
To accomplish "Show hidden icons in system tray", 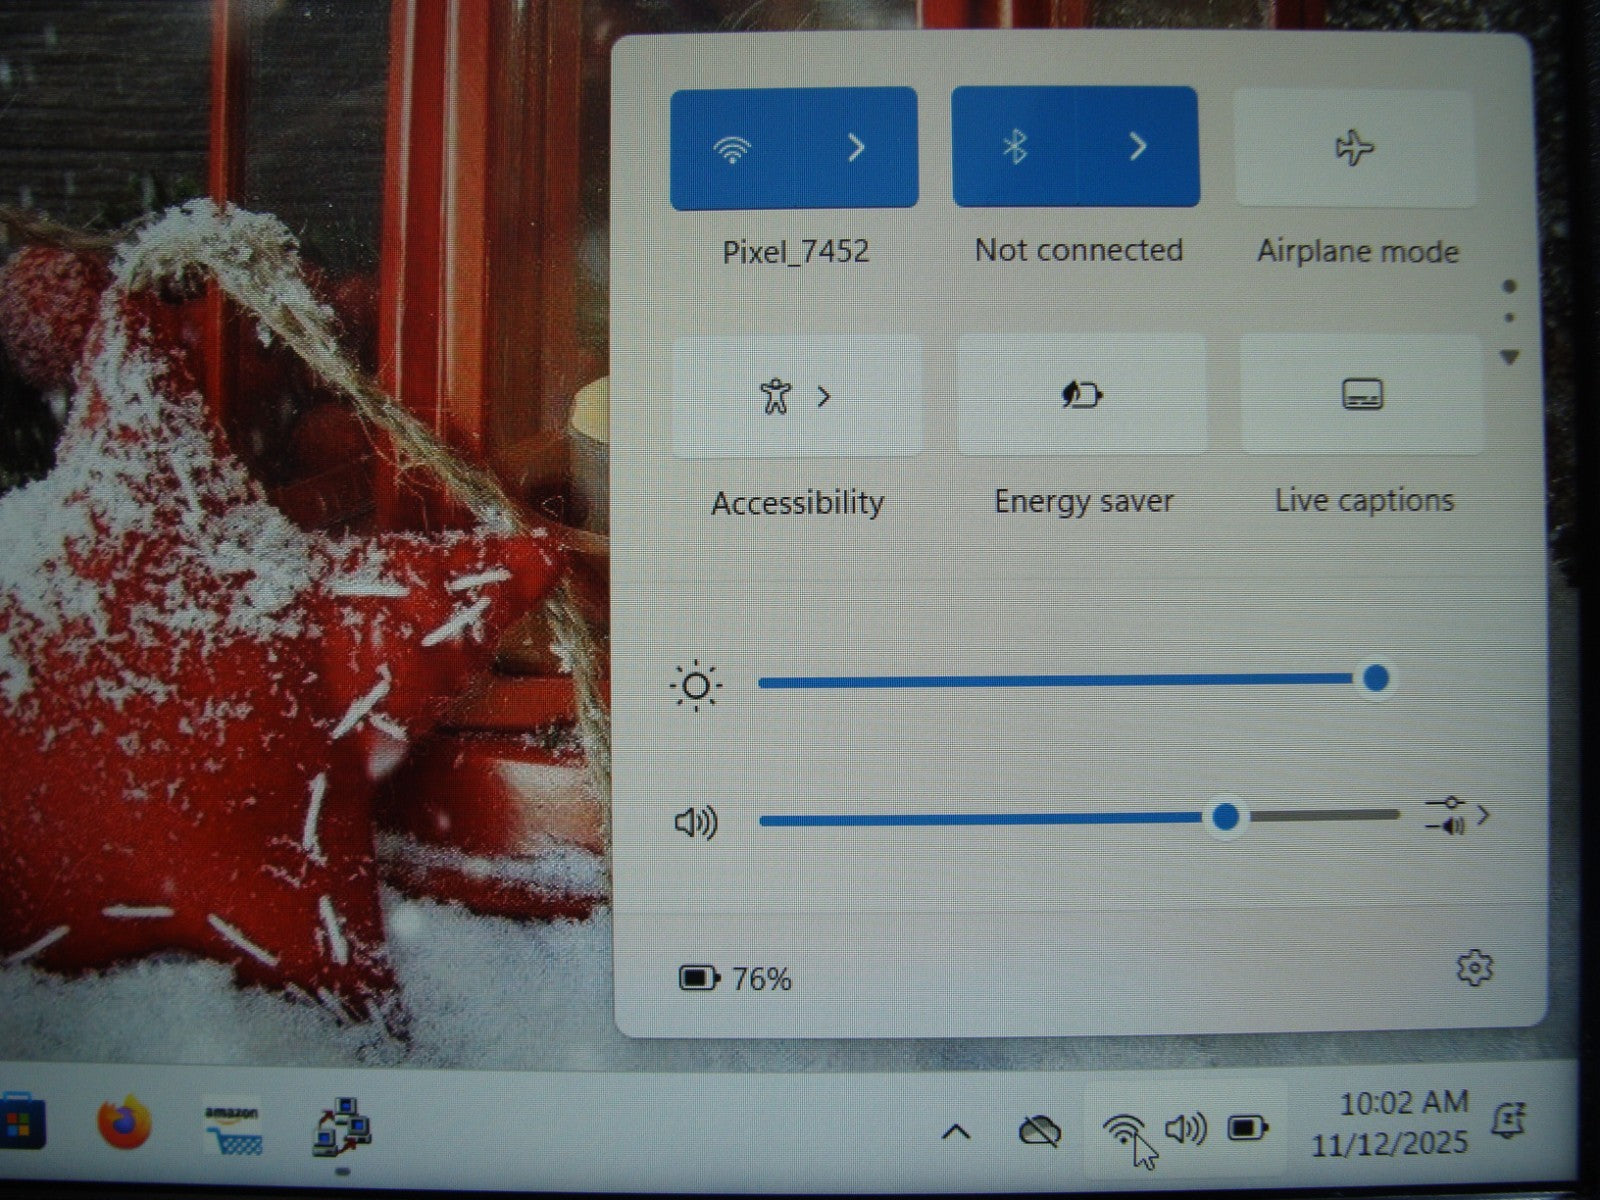I will click(x=956, y=1132).
